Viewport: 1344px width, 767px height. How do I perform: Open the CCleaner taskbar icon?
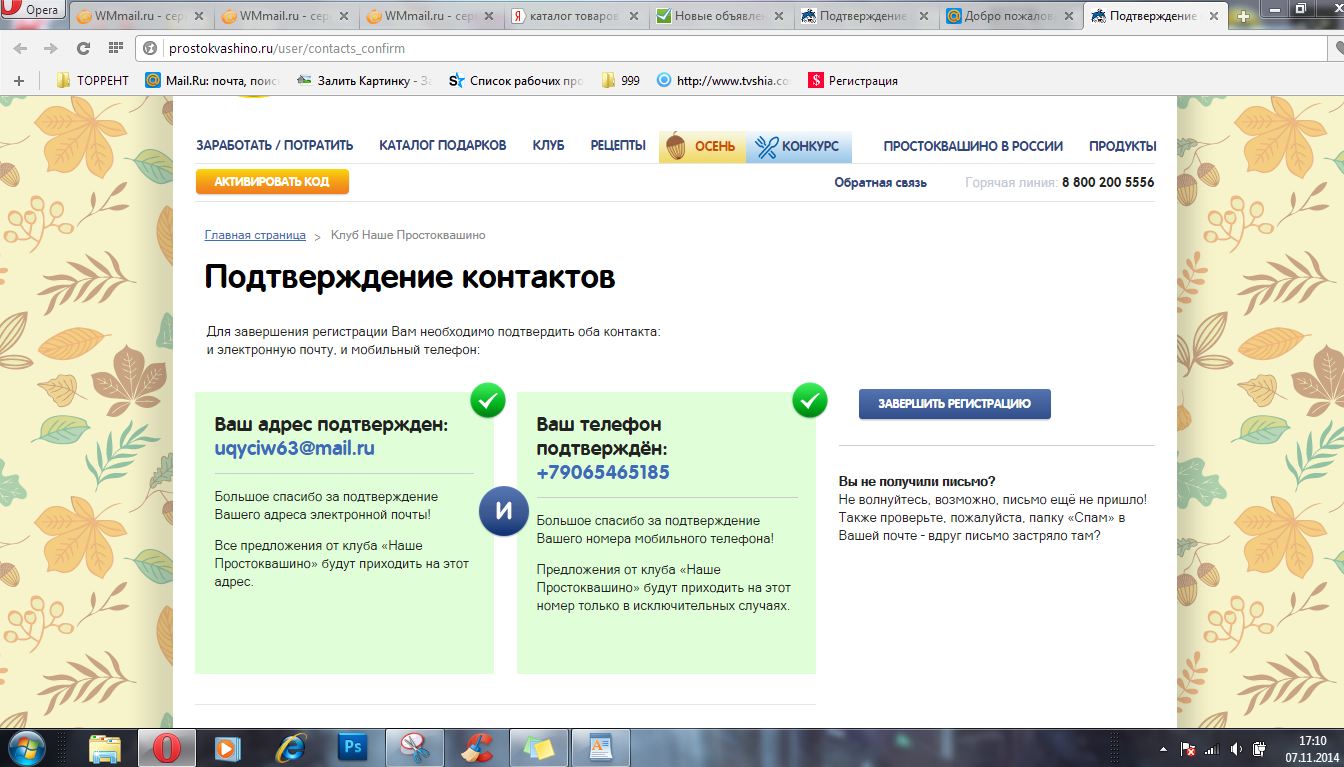477,747
